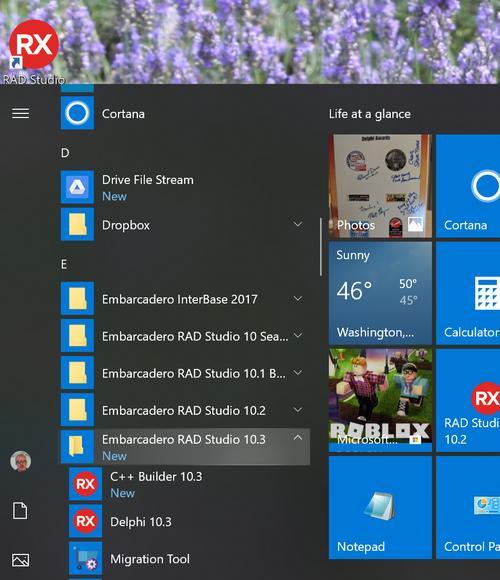This screenshot has width=500, height=580.
Task: Open Documents from the Start sidebar
Action: tap(20, 511)
